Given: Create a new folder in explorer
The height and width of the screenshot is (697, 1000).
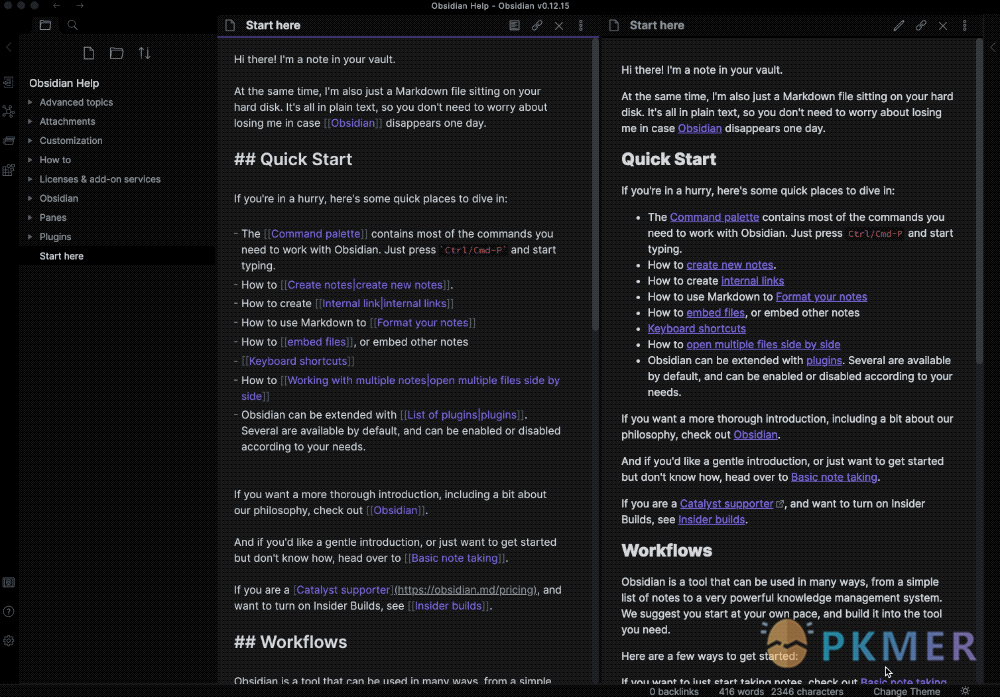Looking at the screenshot, I should coord(116,53).
